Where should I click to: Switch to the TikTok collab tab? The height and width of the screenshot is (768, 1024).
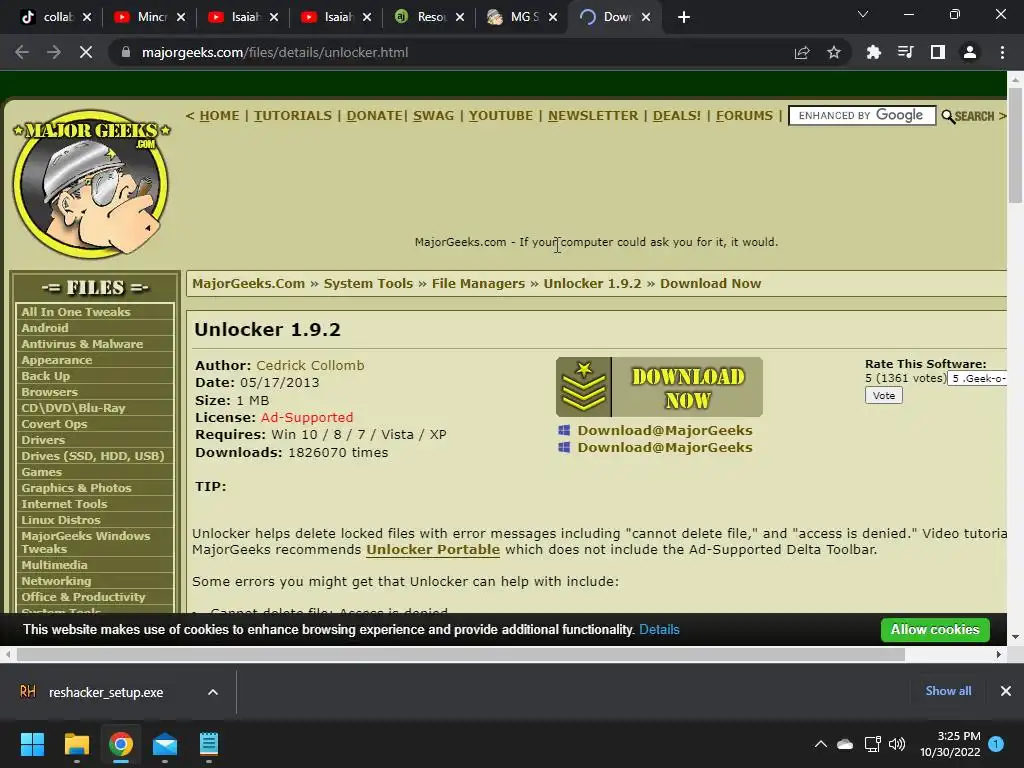pos(56,17)
